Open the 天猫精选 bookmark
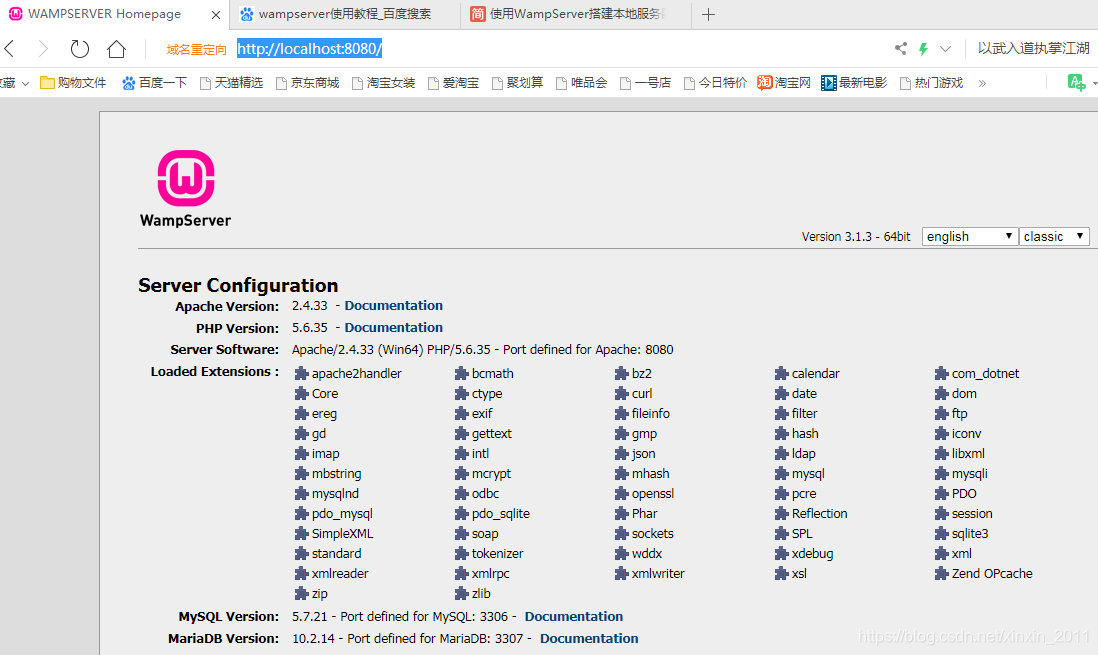The image size is (1098, 655). click(231, 83)
